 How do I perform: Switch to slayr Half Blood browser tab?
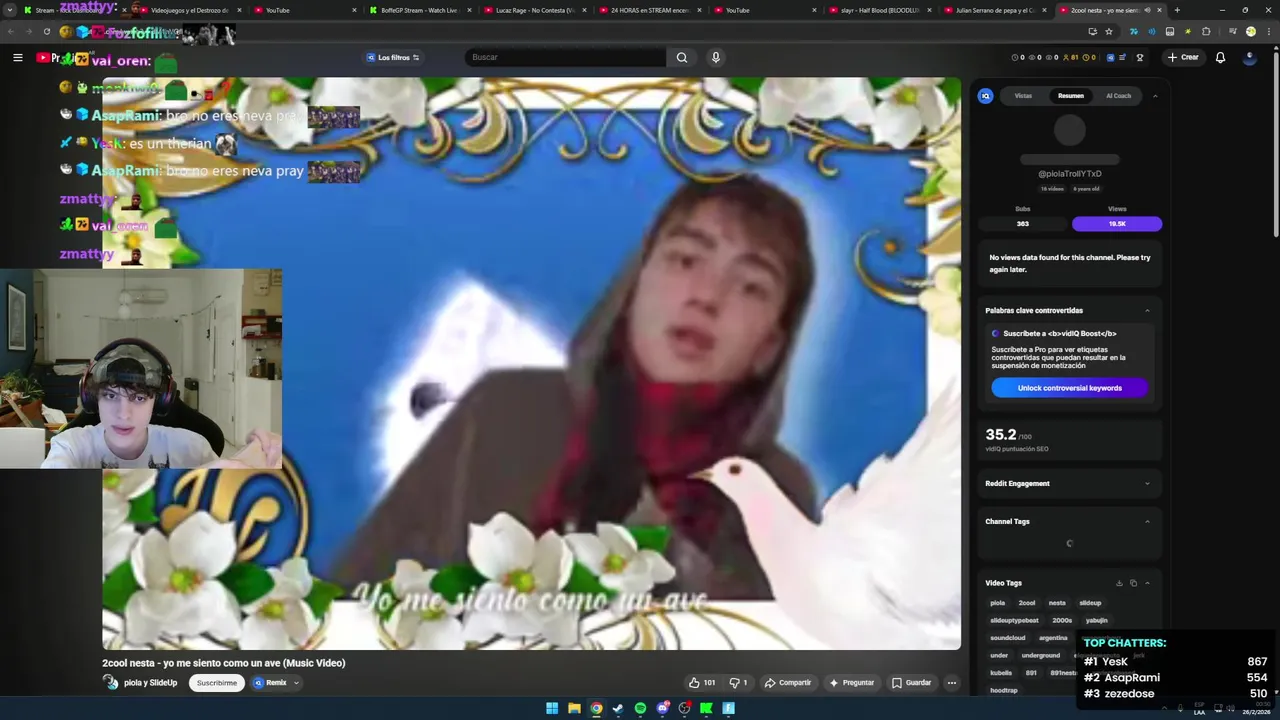point(878,10)
